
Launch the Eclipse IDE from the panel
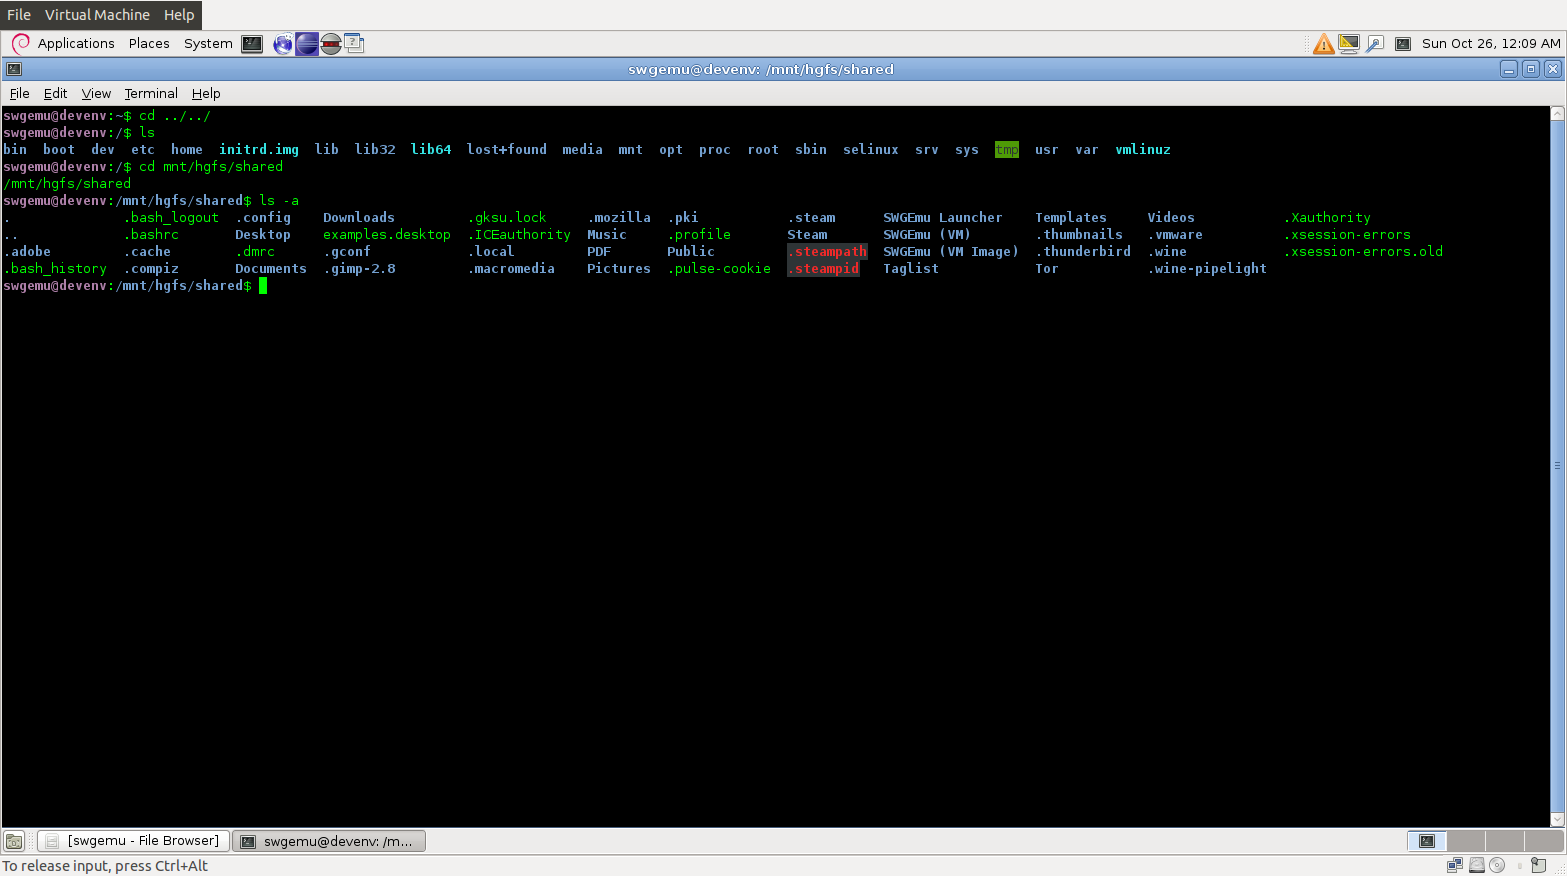click(x=307, y=44)
